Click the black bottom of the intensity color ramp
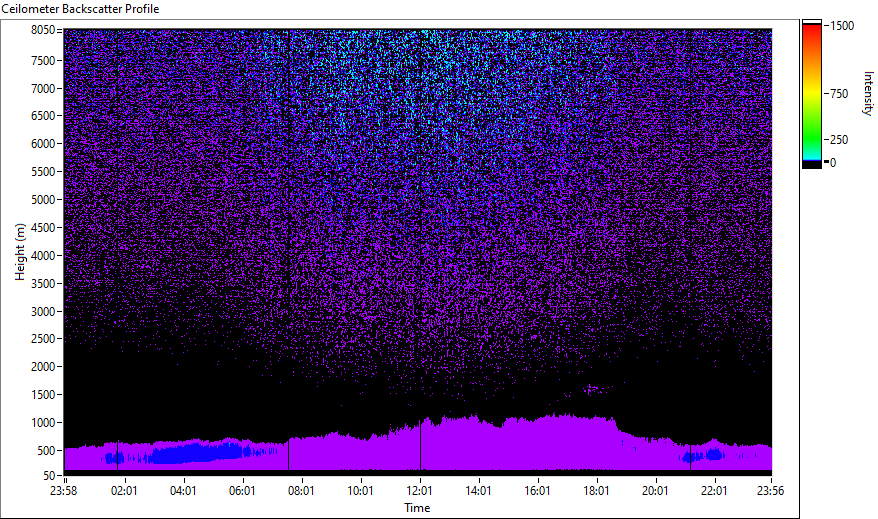The height and width of the screenshot is (519, 878). coord(812,165)
